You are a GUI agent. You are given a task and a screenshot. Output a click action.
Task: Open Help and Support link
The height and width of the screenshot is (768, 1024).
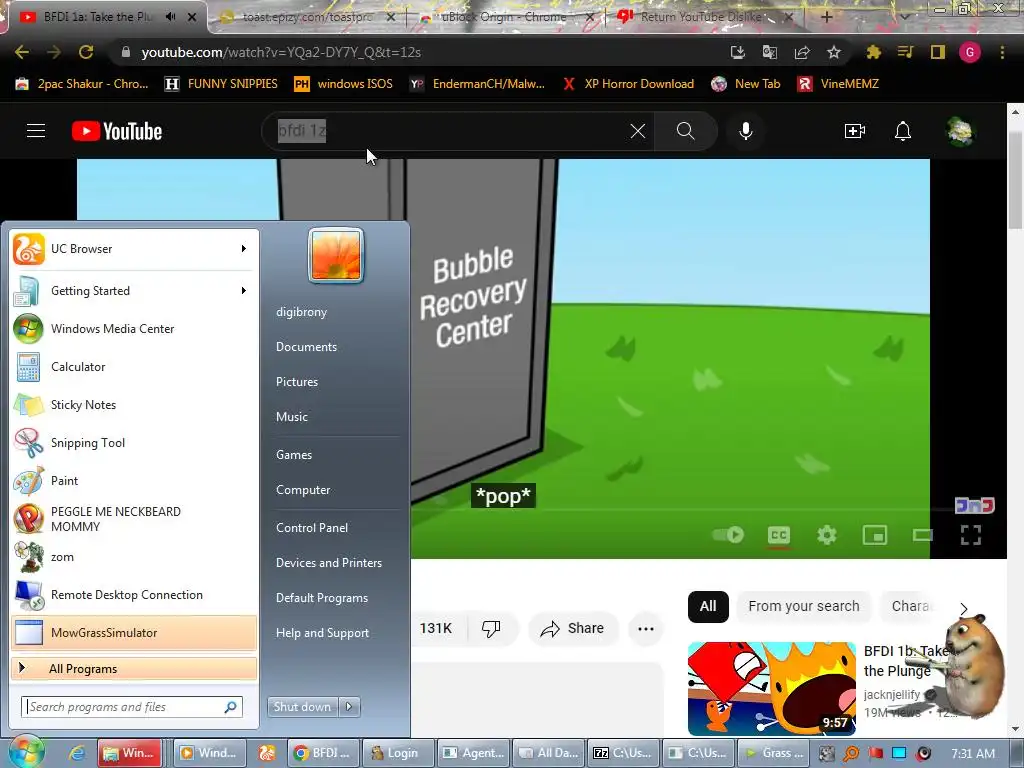click(x=322, y=633)
